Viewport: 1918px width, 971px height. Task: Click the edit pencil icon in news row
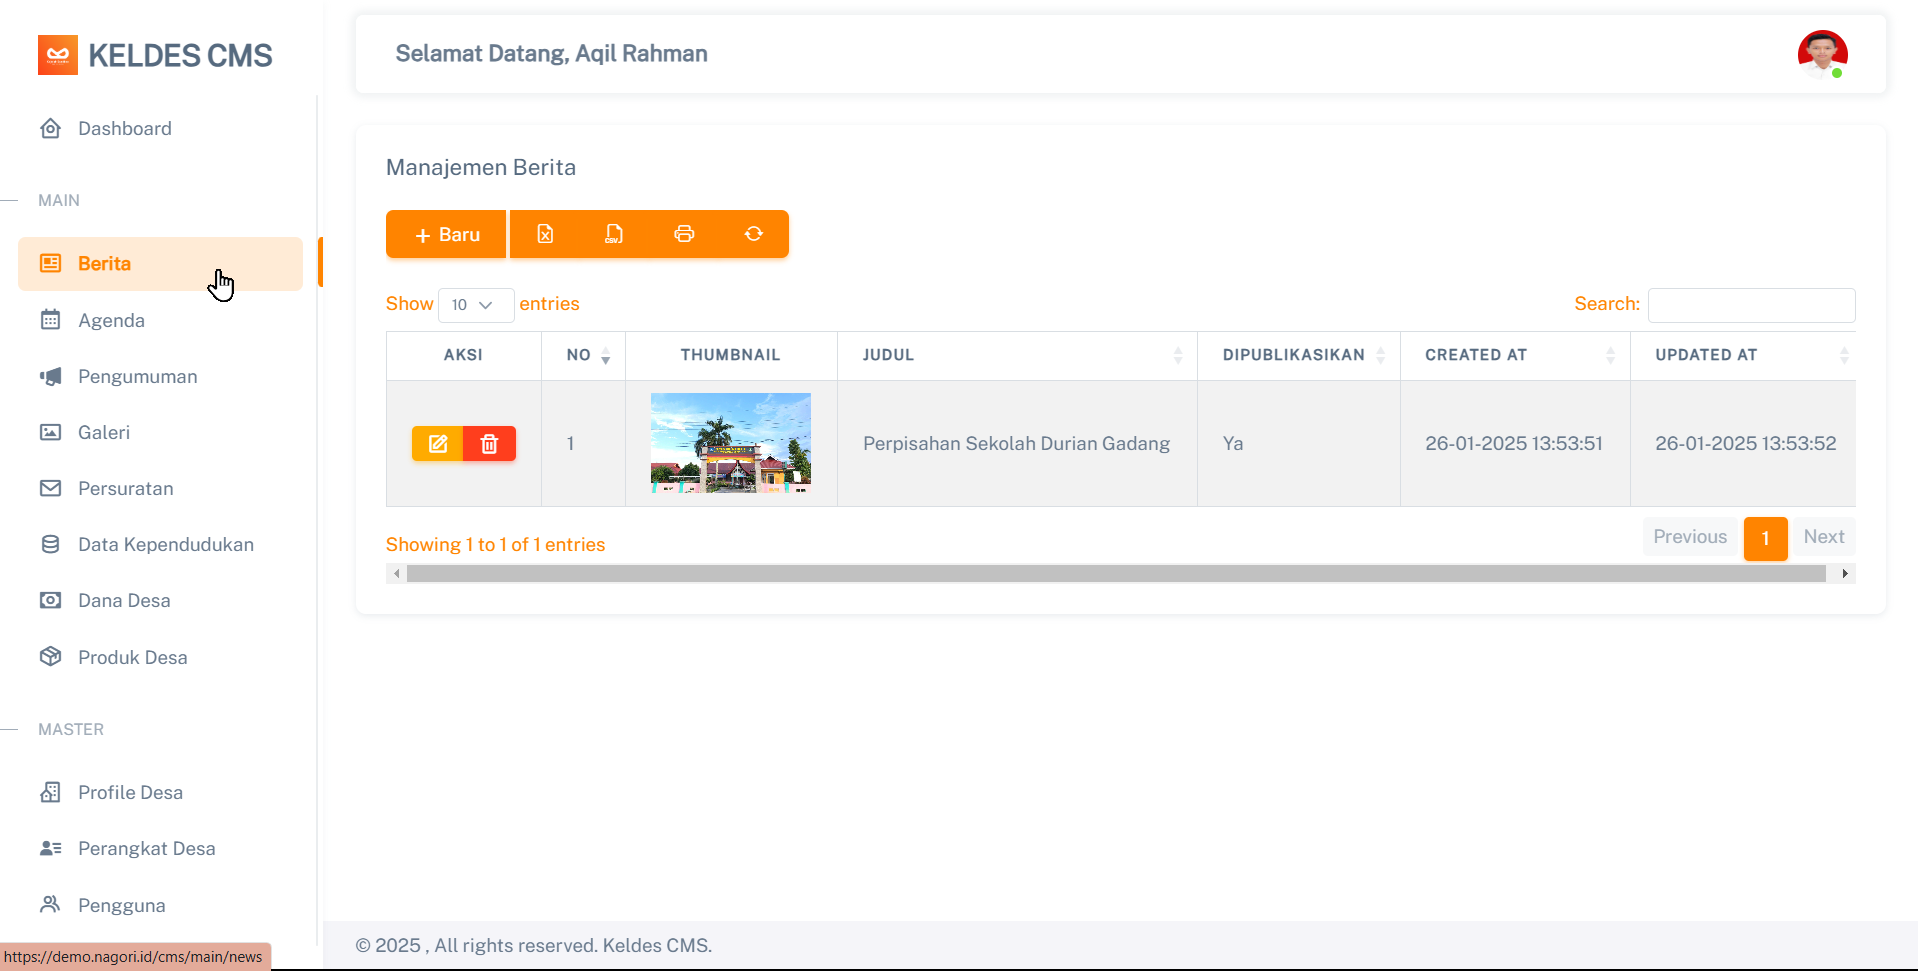tap(438, 444)
